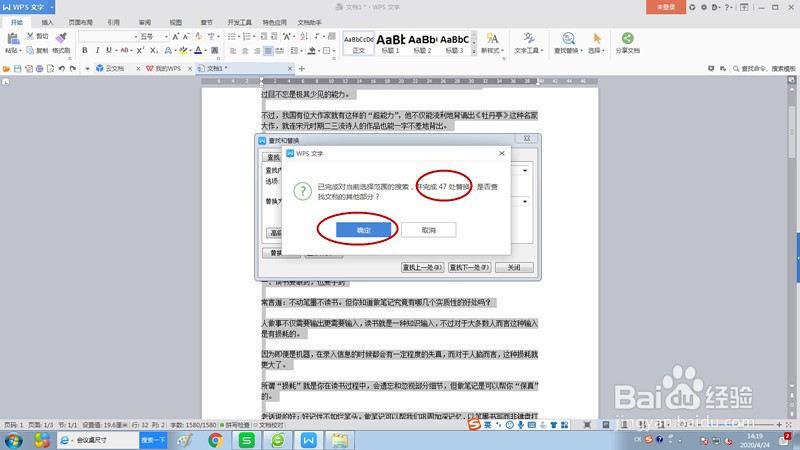Click the paste (粘贴) clipboard icon

(x=13, y=39)
